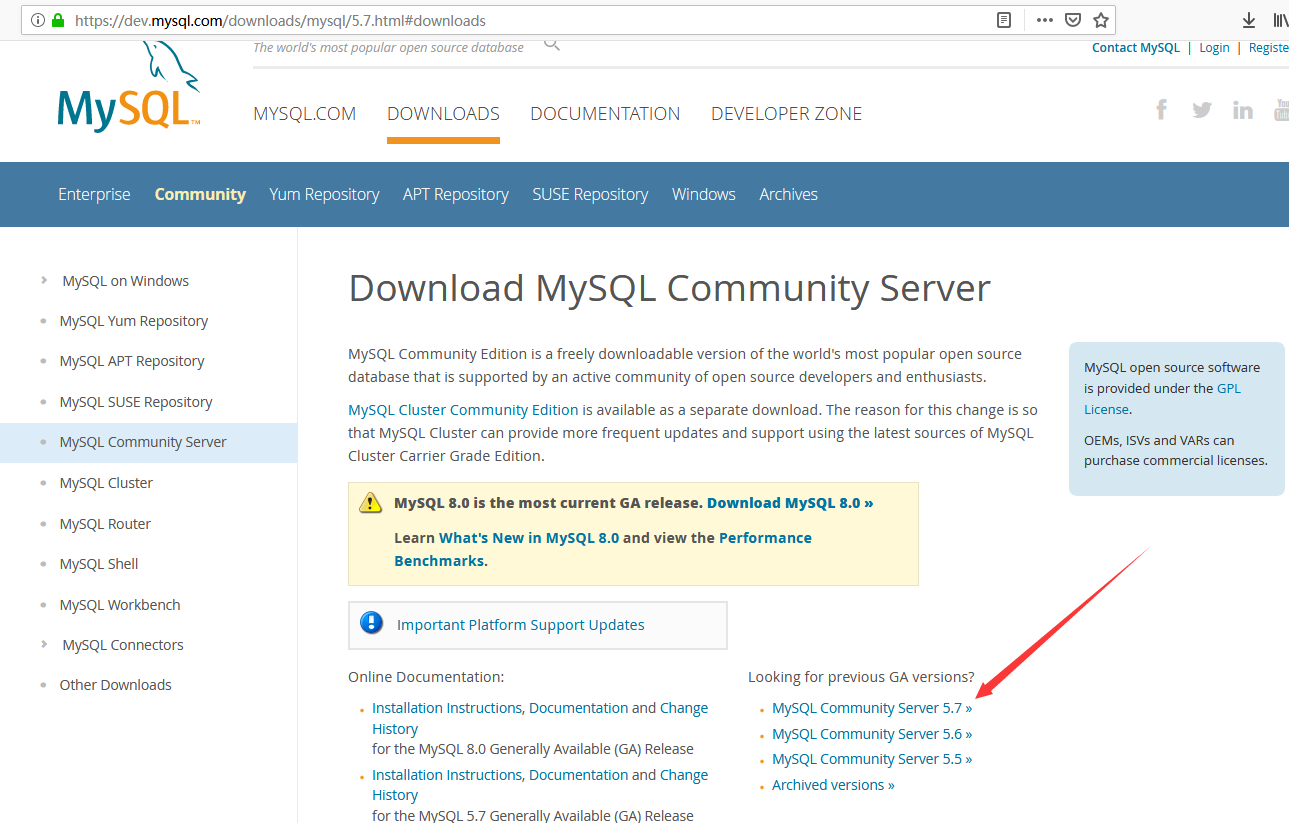Click the Contact MySQL link

point(1136,47)
